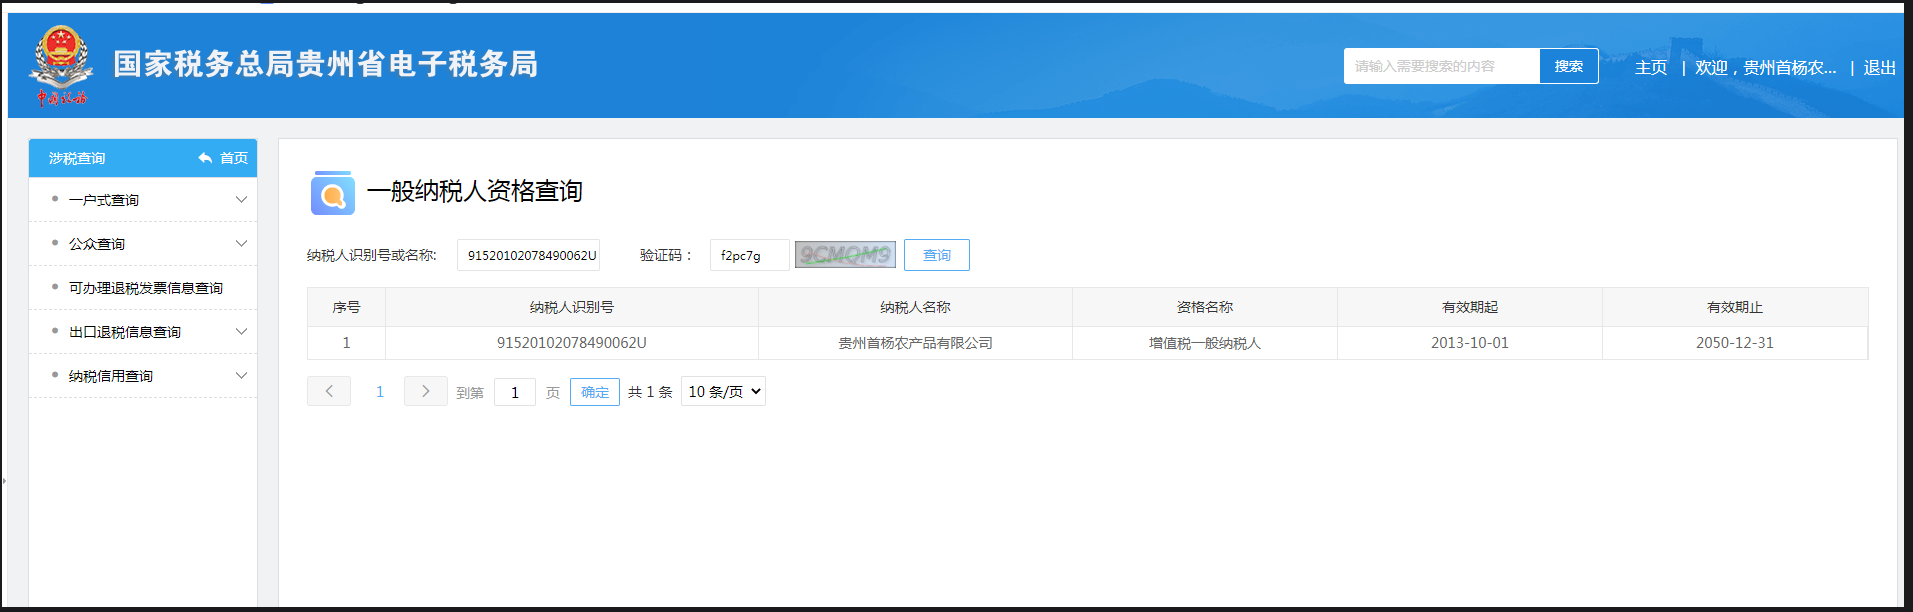
Task: Click the national tax emblem logo
Action: pos(61,64)
